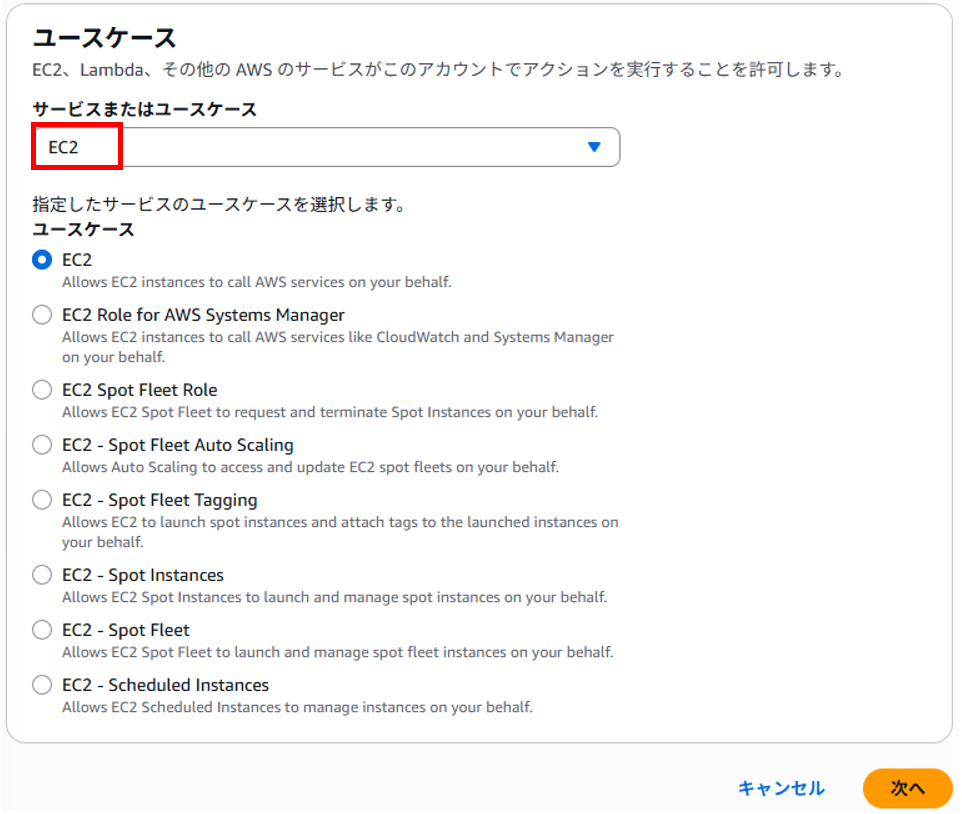Choose EC2 Role for AWS Systems Manager radio
Viewport: 962px width, 814px height.
[42, 315]
